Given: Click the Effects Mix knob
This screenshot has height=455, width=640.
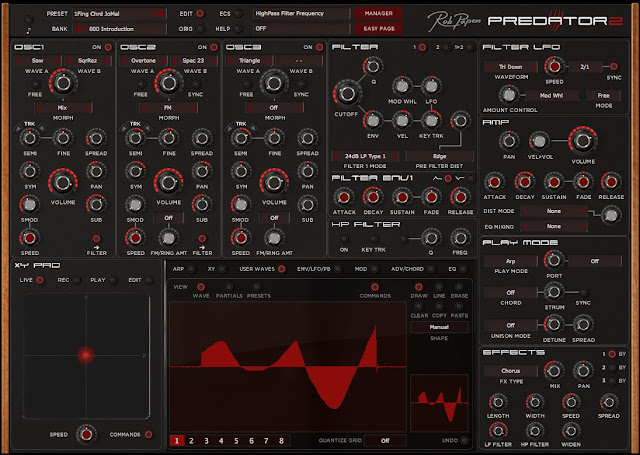Looking at the screenshot, I should pyautogui.click(x=553, y=371).
